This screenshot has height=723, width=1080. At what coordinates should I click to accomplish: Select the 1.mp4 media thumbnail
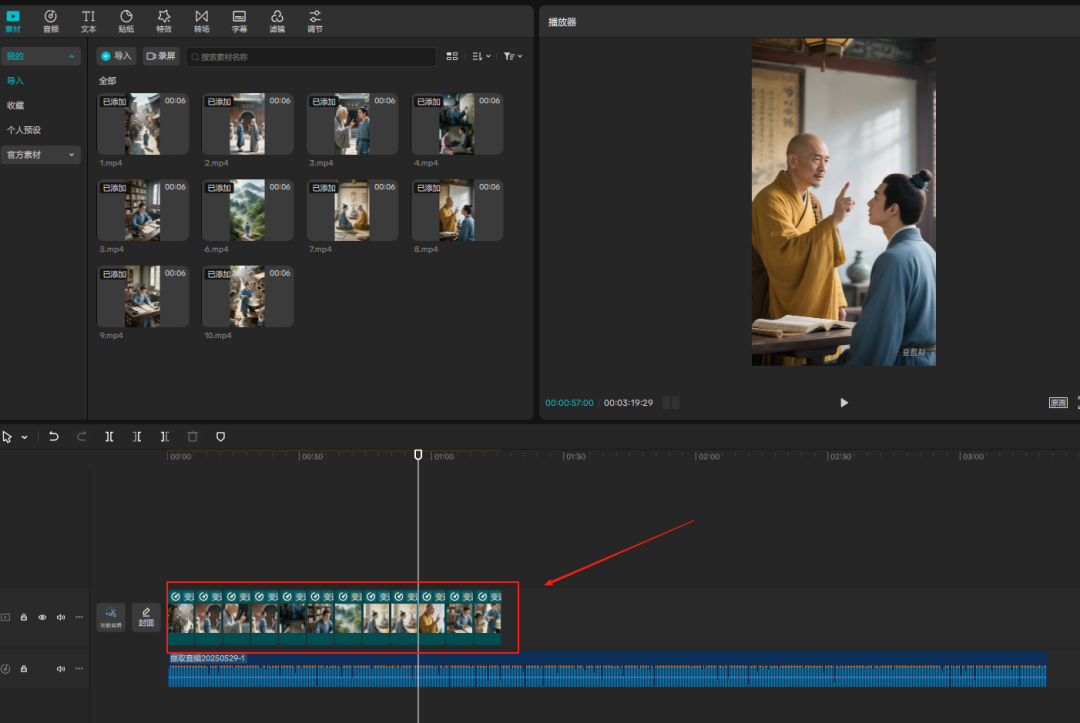(x=143, y=124)
